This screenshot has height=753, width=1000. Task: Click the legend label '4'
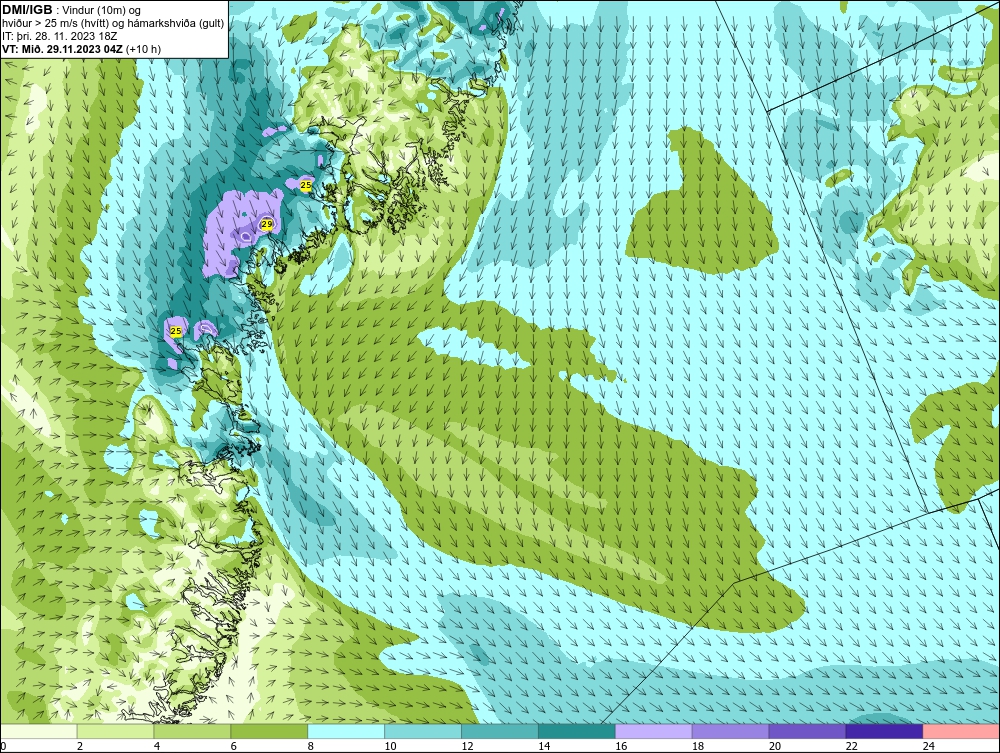tap(157, 746)
